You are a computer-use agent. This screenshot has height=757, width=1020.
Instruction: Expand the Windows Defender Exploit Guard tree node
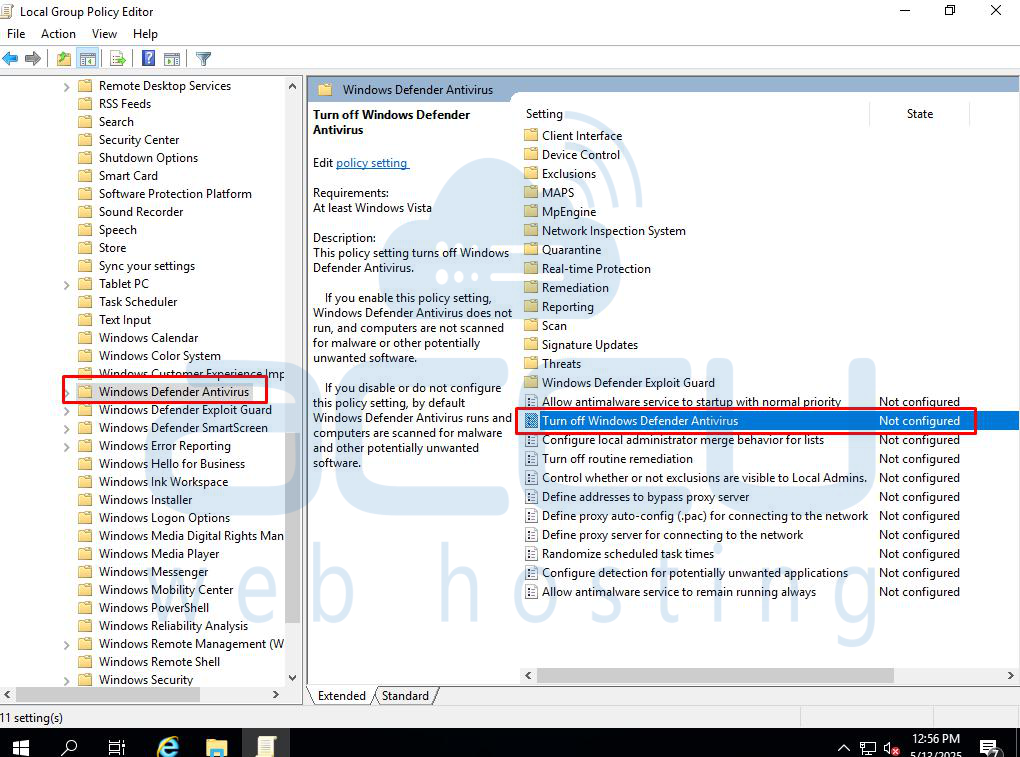66,411
